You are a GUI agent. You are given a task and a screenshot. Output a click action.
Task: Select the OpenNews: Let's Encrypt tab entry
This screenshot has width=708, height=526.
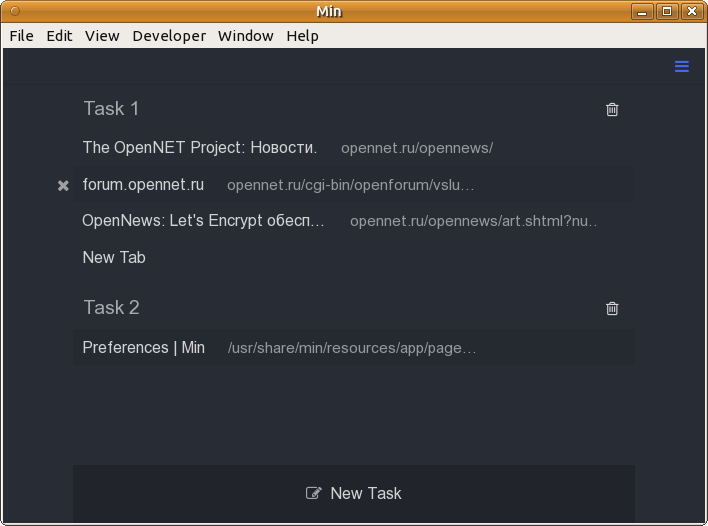(x=354, y=221)
